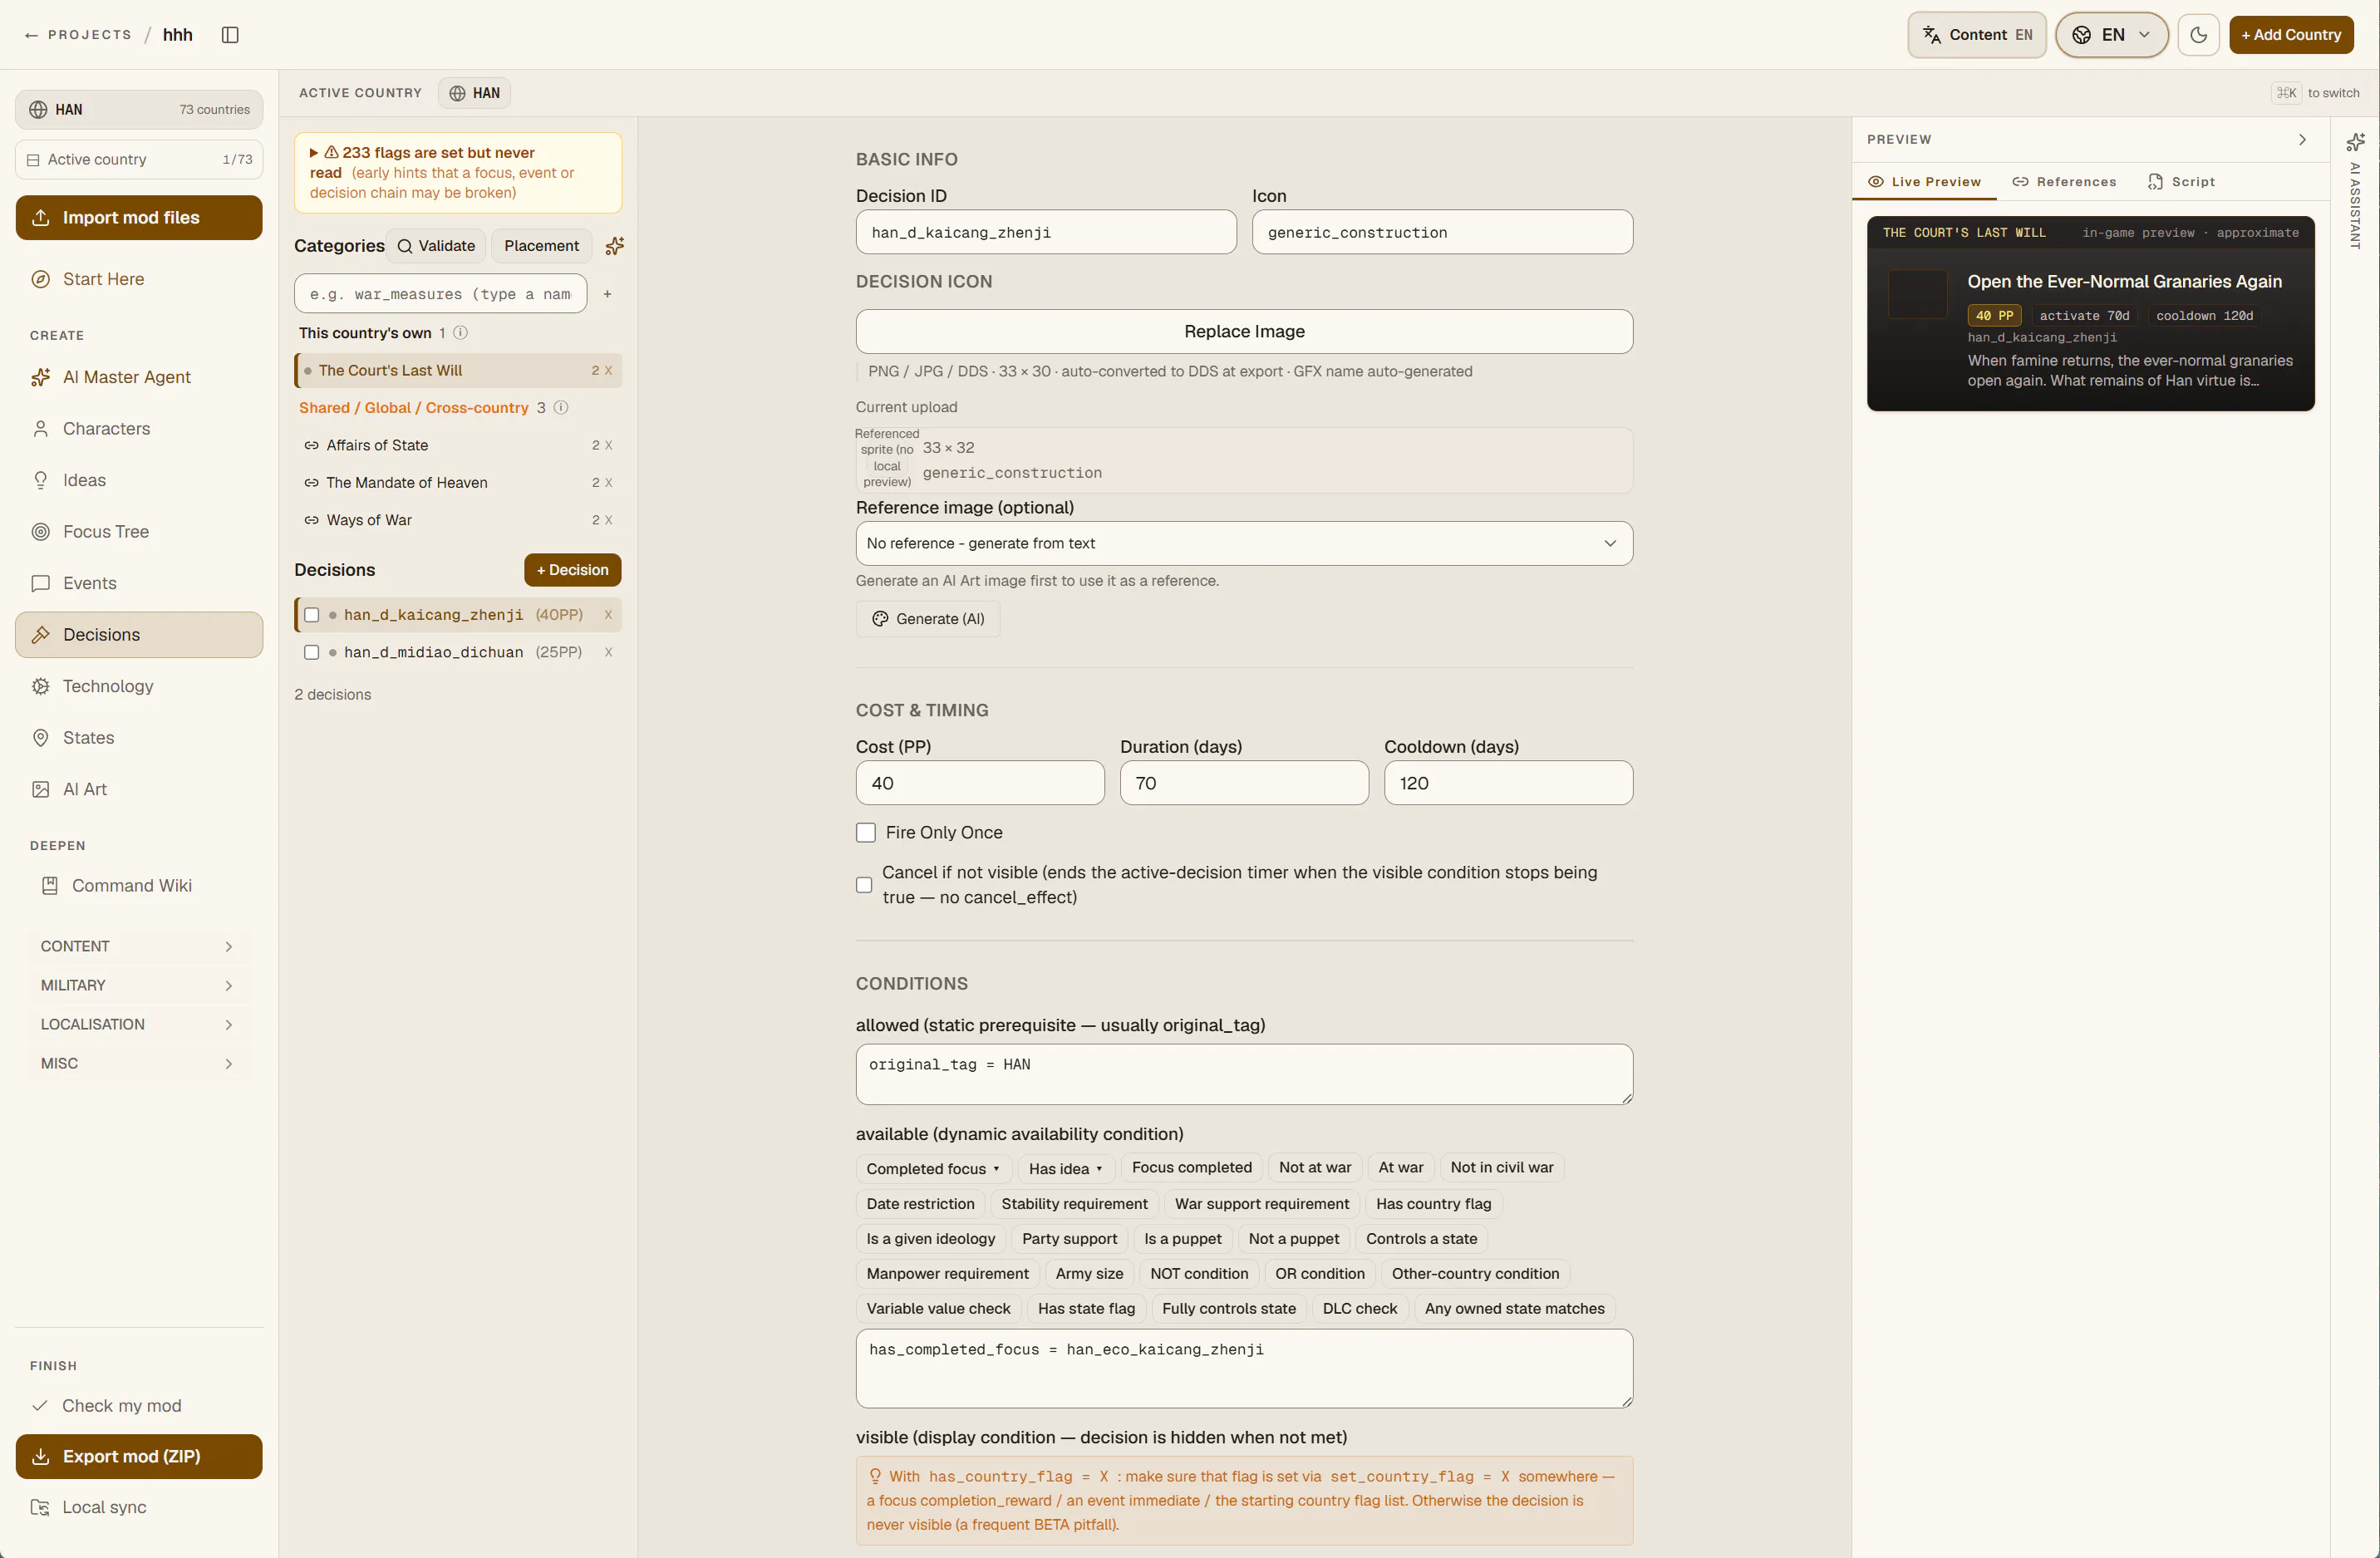Expand MILITARY section
The width and height of the screenshot is (2380, 1558).
coord(139,985)
